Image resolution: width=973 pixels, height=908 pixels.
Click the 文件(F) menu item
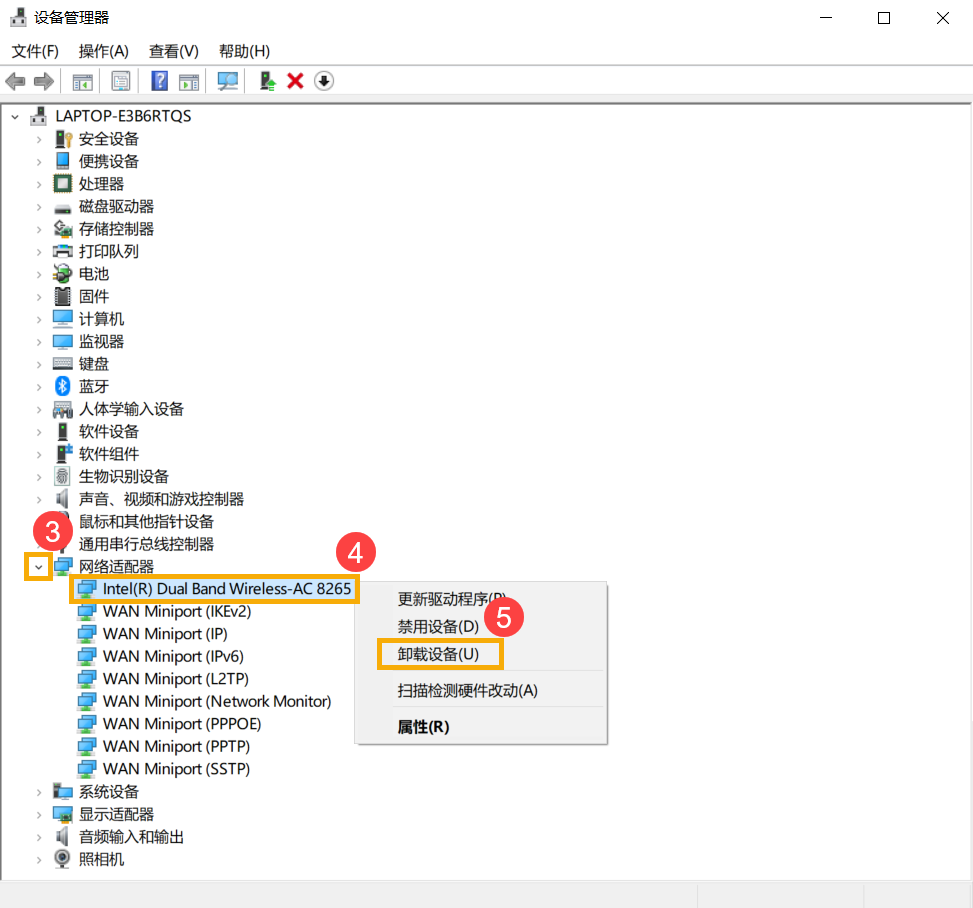35,51
